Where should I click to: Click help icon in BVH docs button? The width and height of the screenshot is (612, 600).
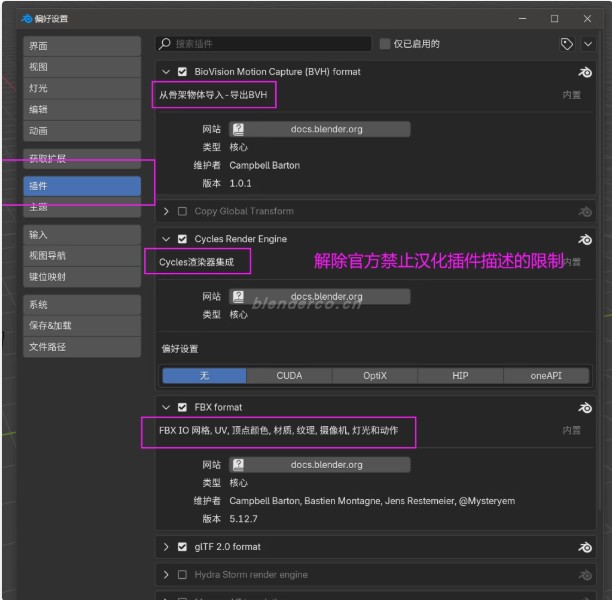point(238,129)
